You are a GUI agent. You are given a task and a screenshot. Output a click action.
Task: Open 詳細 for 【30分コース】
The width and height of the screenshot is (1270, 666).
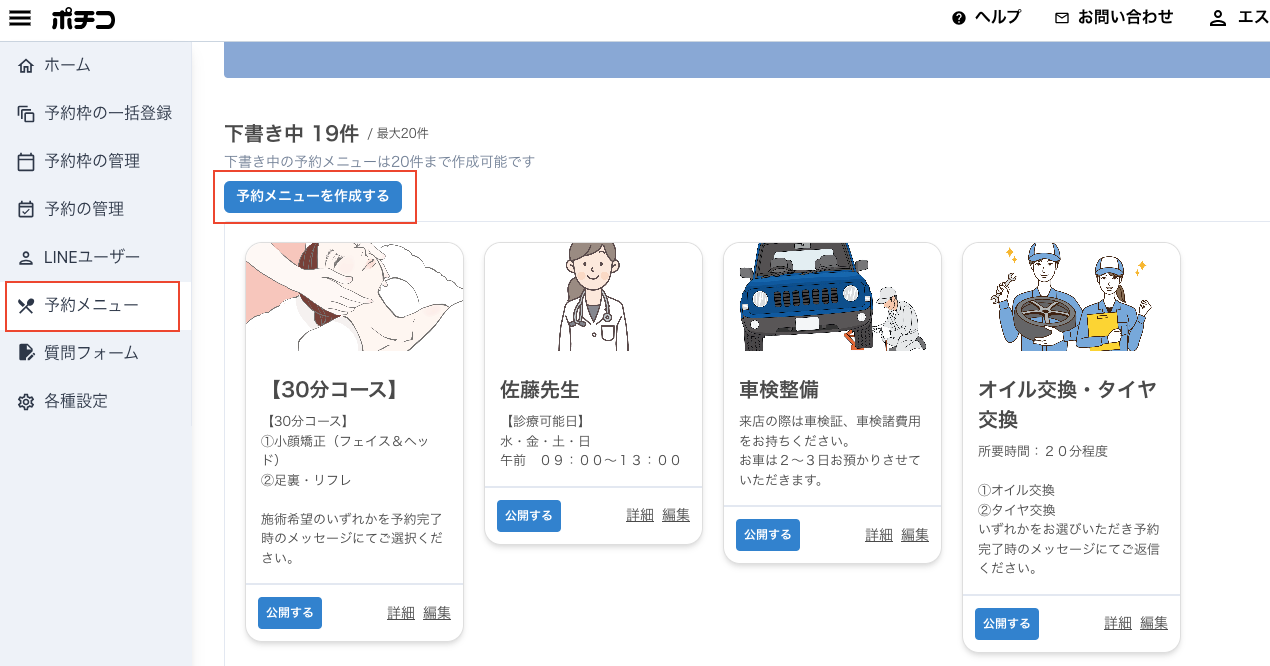point(401,613)
